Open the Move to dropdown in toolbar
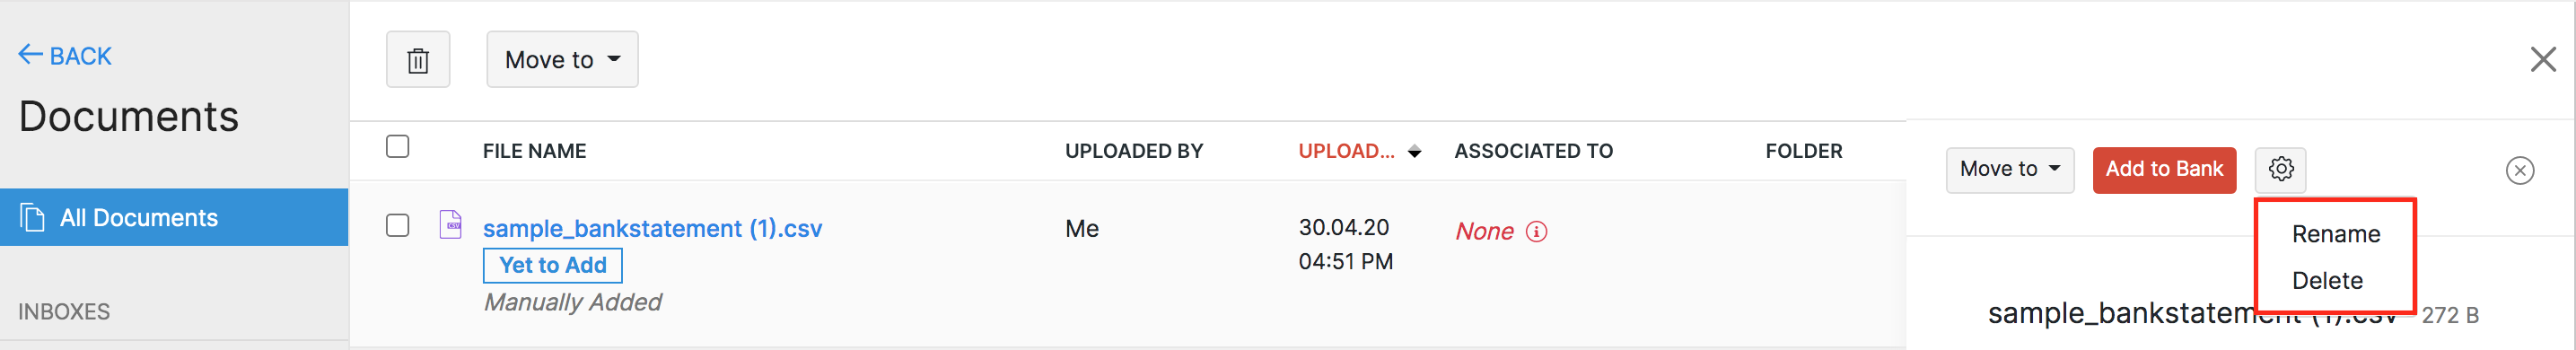The image size is (2576, 350). pos(562,60)
